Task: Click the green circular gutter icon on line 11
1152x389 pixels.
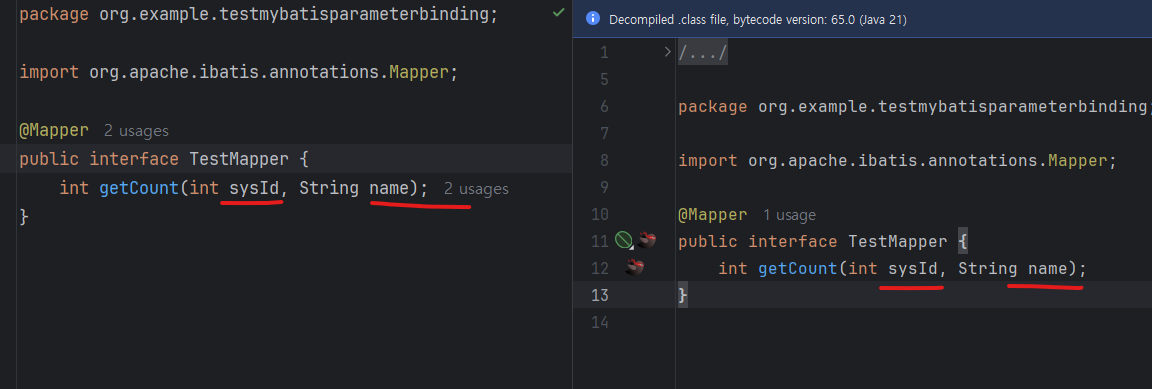Action: (623, 240)
